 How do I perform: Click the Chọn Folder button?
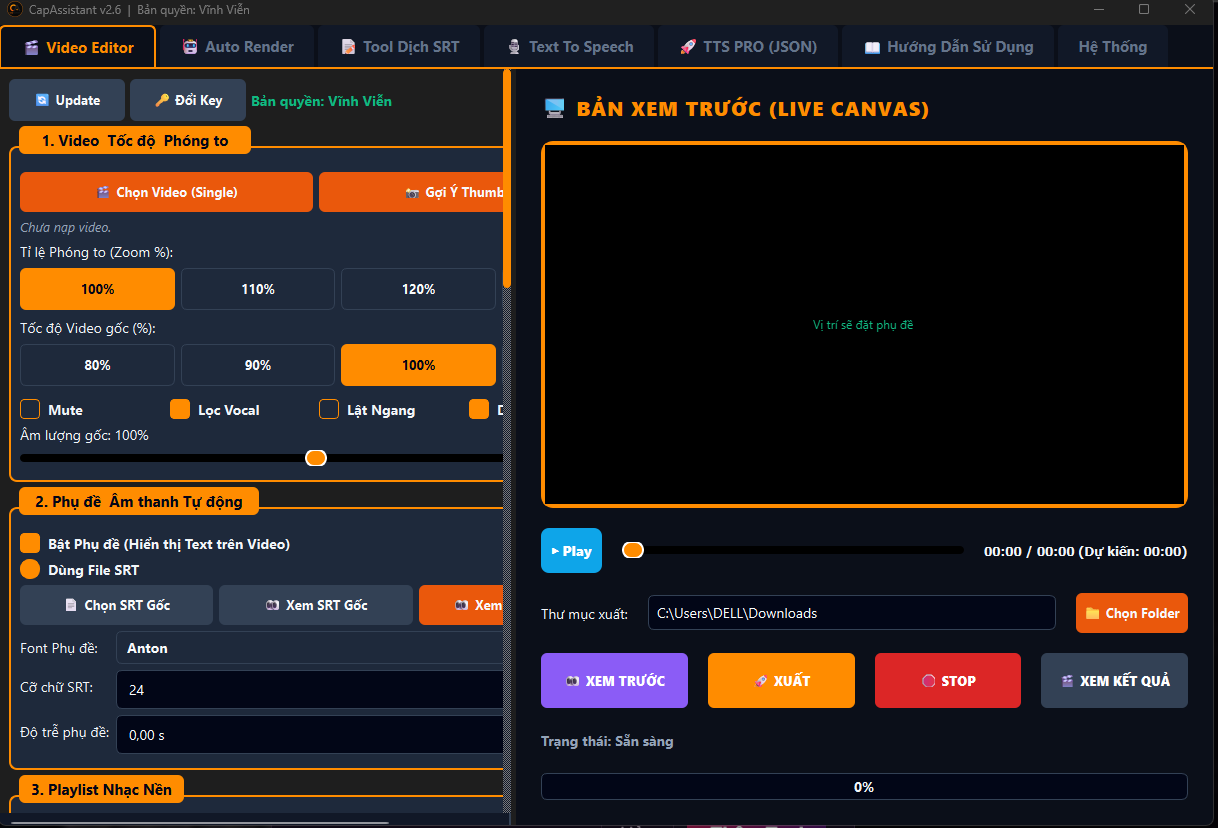click(x=1132, y=613)
